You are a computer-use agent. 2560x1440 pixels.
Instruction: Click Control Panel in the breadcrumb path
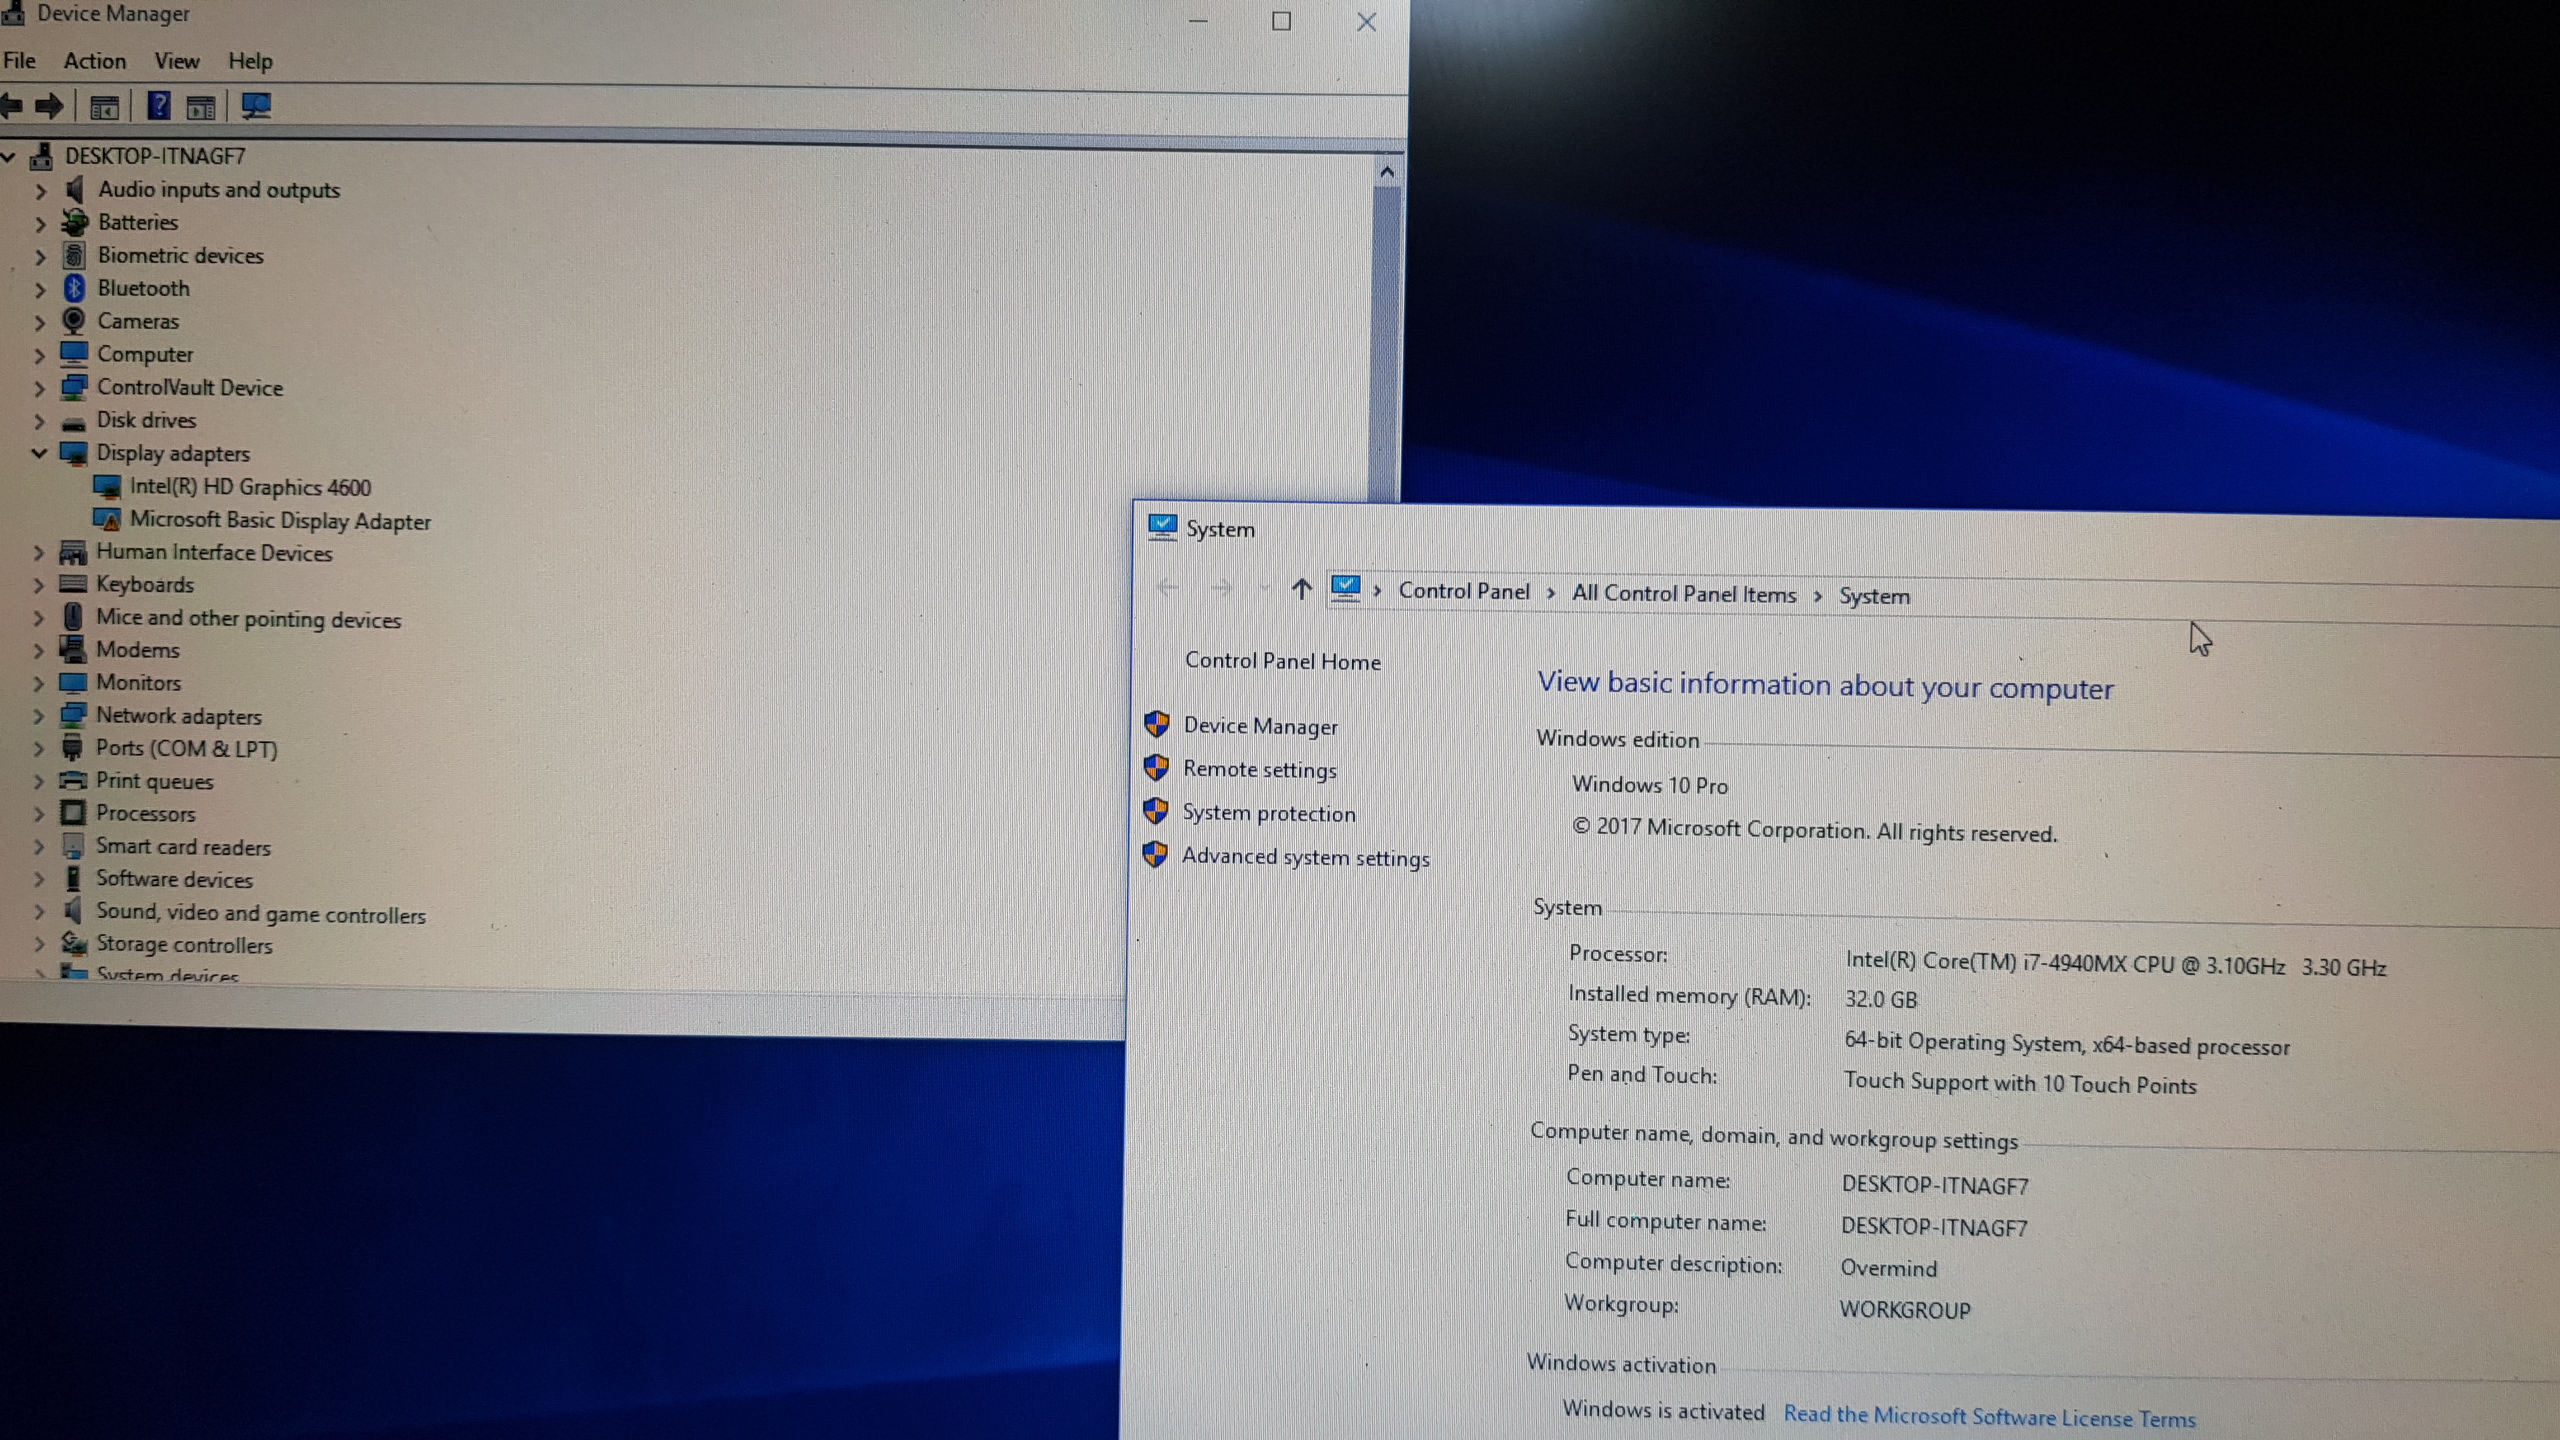coord(1463,591)
